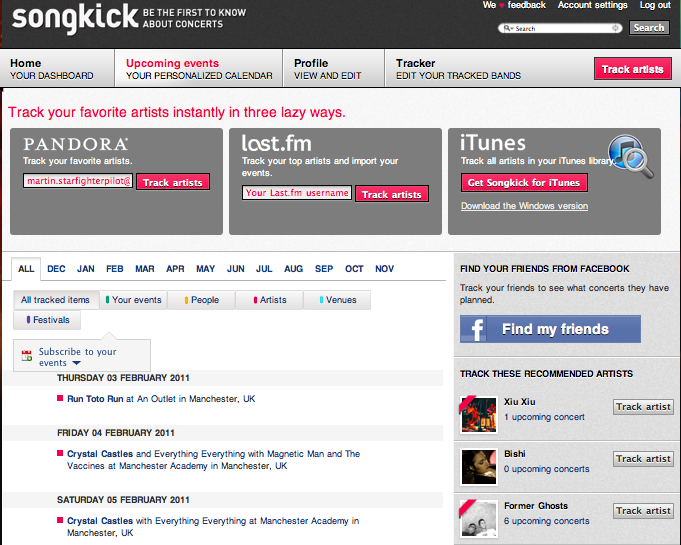
Task: Select the OCT month tab
Action: 354,269
